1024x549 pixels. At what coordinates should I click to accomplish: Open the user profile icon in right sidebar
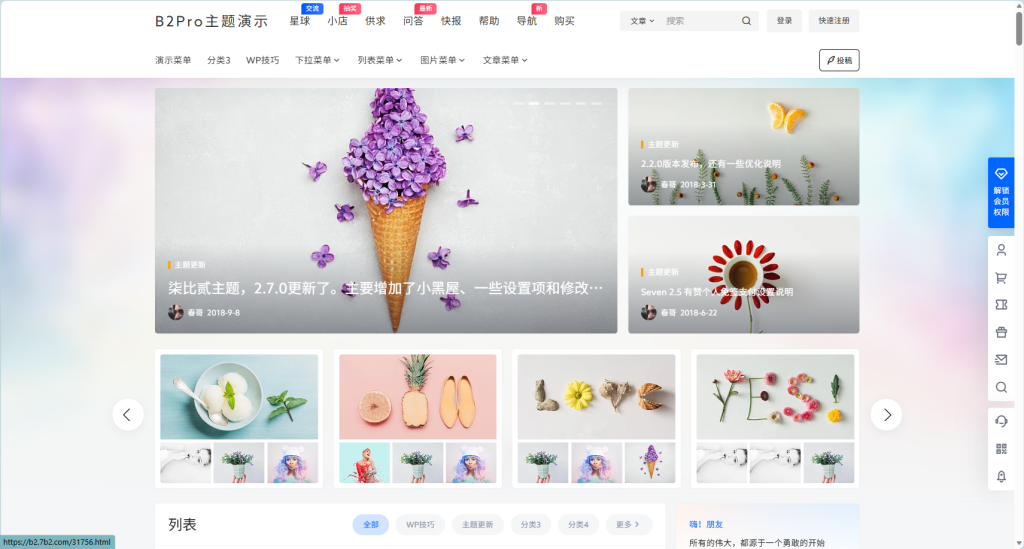(x=1001, y=250)
